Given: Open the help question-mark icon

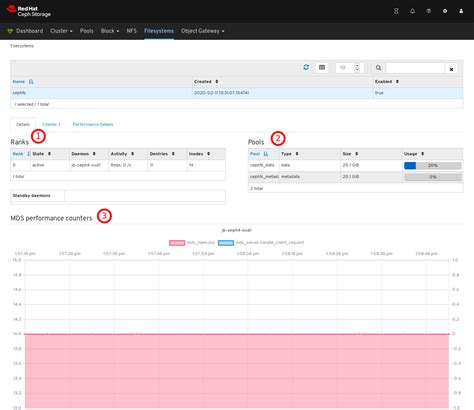Looking at the screenshot, I should coord(429,11).
